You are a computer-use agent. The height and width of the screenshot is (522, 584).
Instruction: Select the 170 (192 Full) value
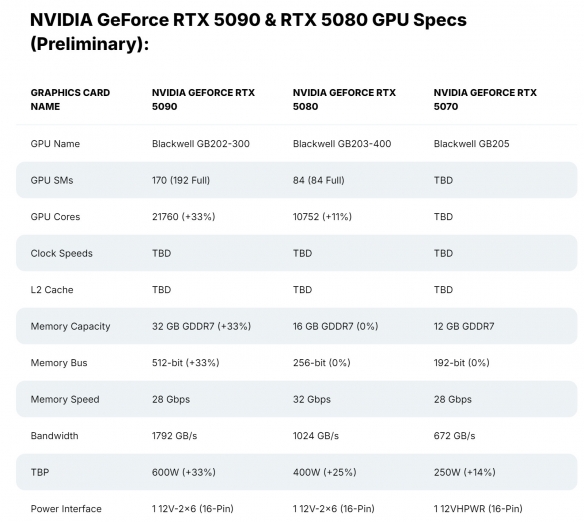(x=181, y=180)
